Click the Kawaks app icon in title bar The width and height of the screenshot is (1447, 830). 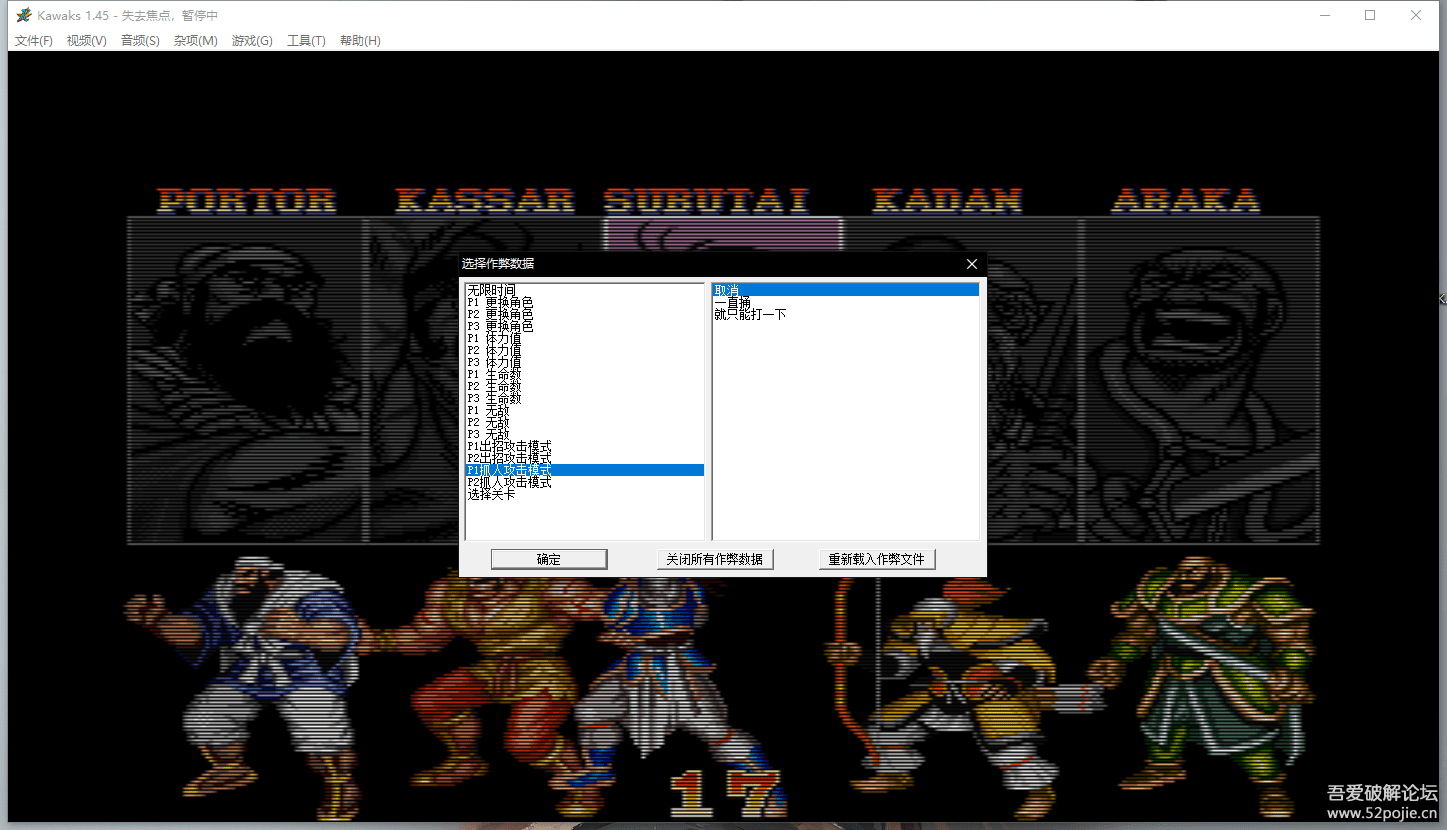click(23, 15)
